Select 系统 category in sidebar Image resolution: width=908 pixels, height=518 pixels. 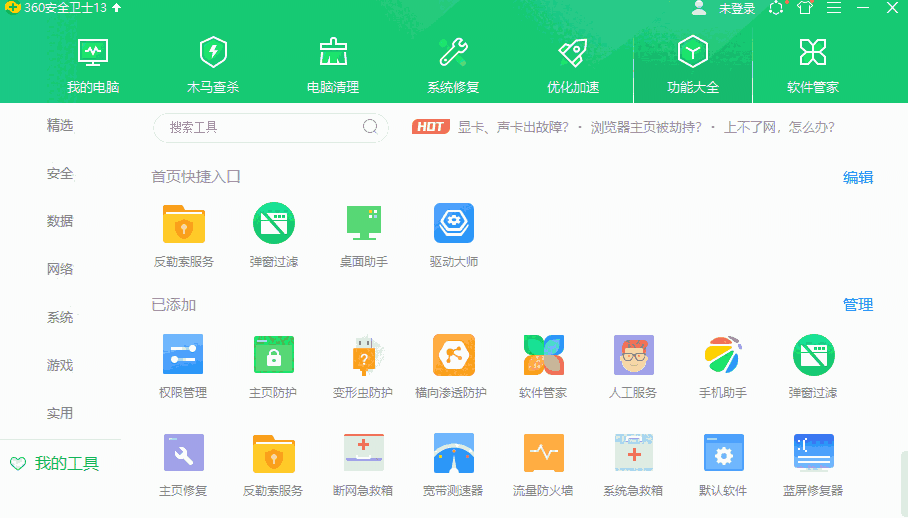pyautogui.click(x=60, y=317)
